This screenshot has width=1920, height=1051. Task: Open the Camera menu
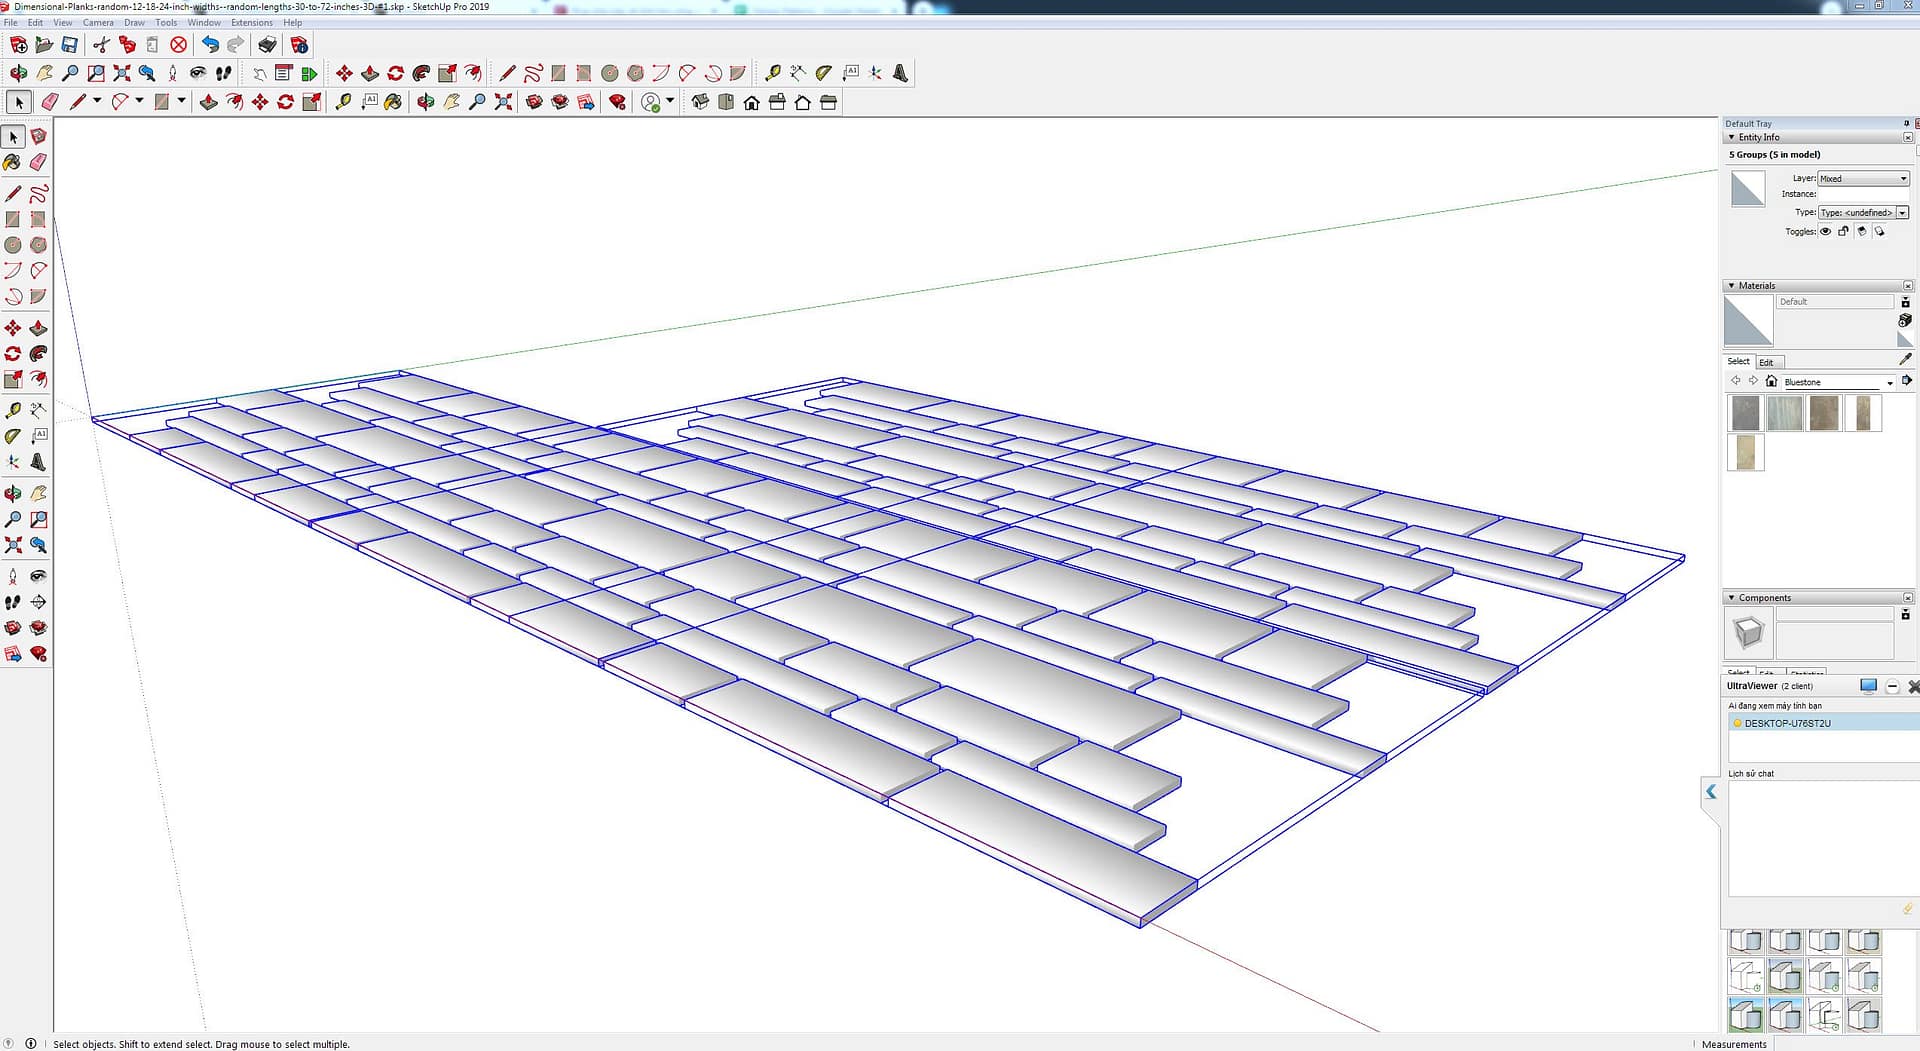point(98,22)
